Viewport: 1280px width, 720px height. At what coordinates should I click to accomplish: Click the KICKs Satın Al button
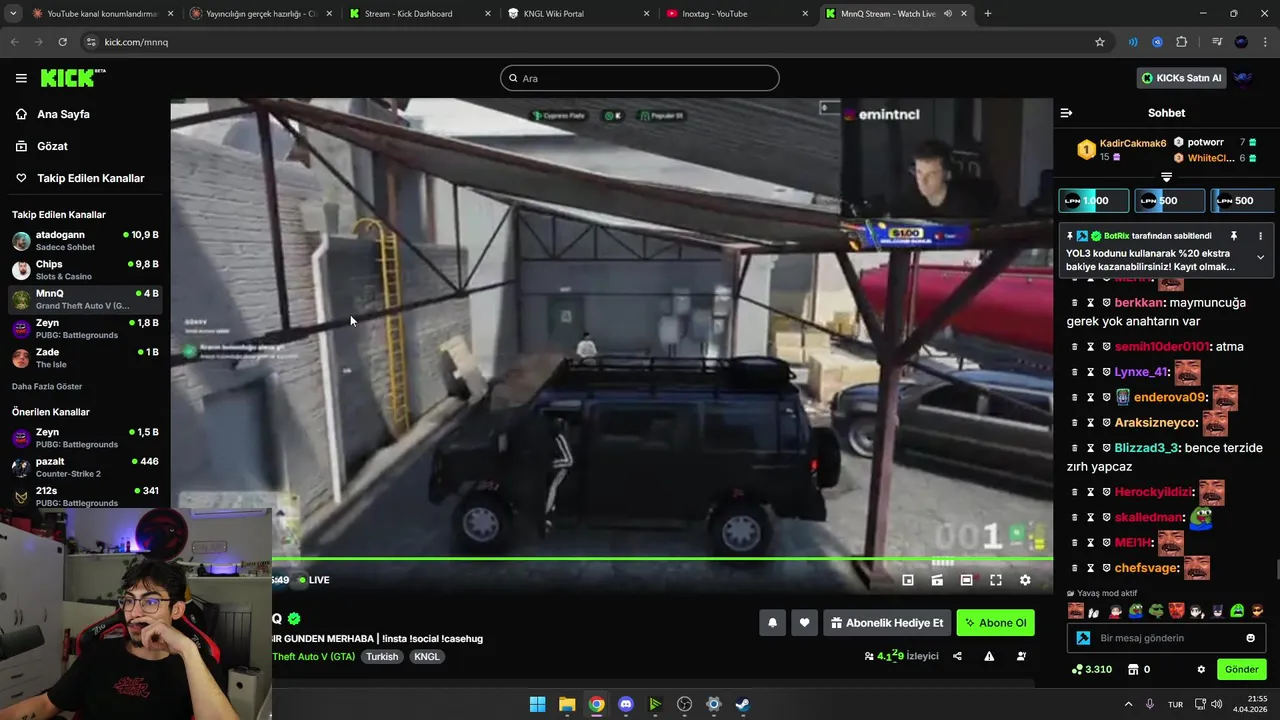point(1181,78)
